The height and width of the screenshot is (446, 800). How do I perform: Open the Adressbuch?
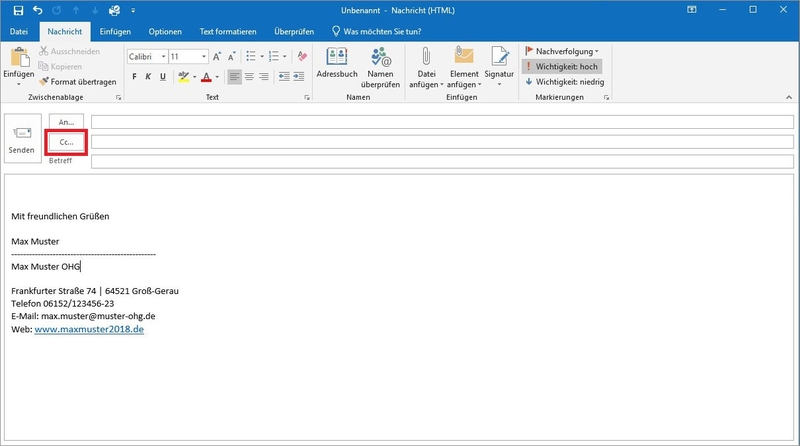click(x=337, y=63)
